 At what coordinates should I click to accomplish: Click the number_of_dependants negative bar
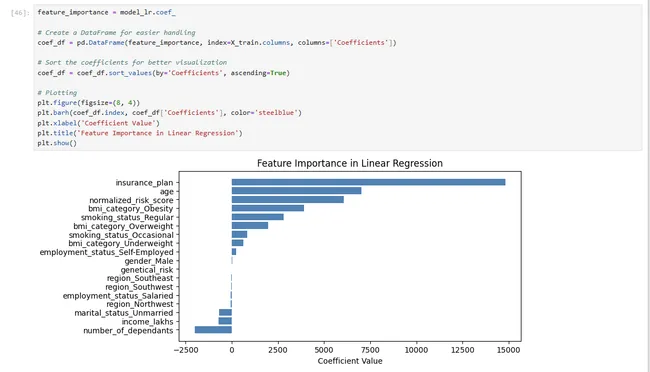(x=213, y=330)
